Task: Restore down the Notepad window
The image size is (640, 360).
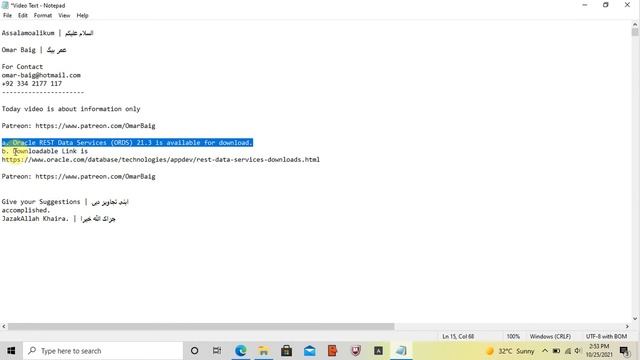Action: tap(606, 5)
